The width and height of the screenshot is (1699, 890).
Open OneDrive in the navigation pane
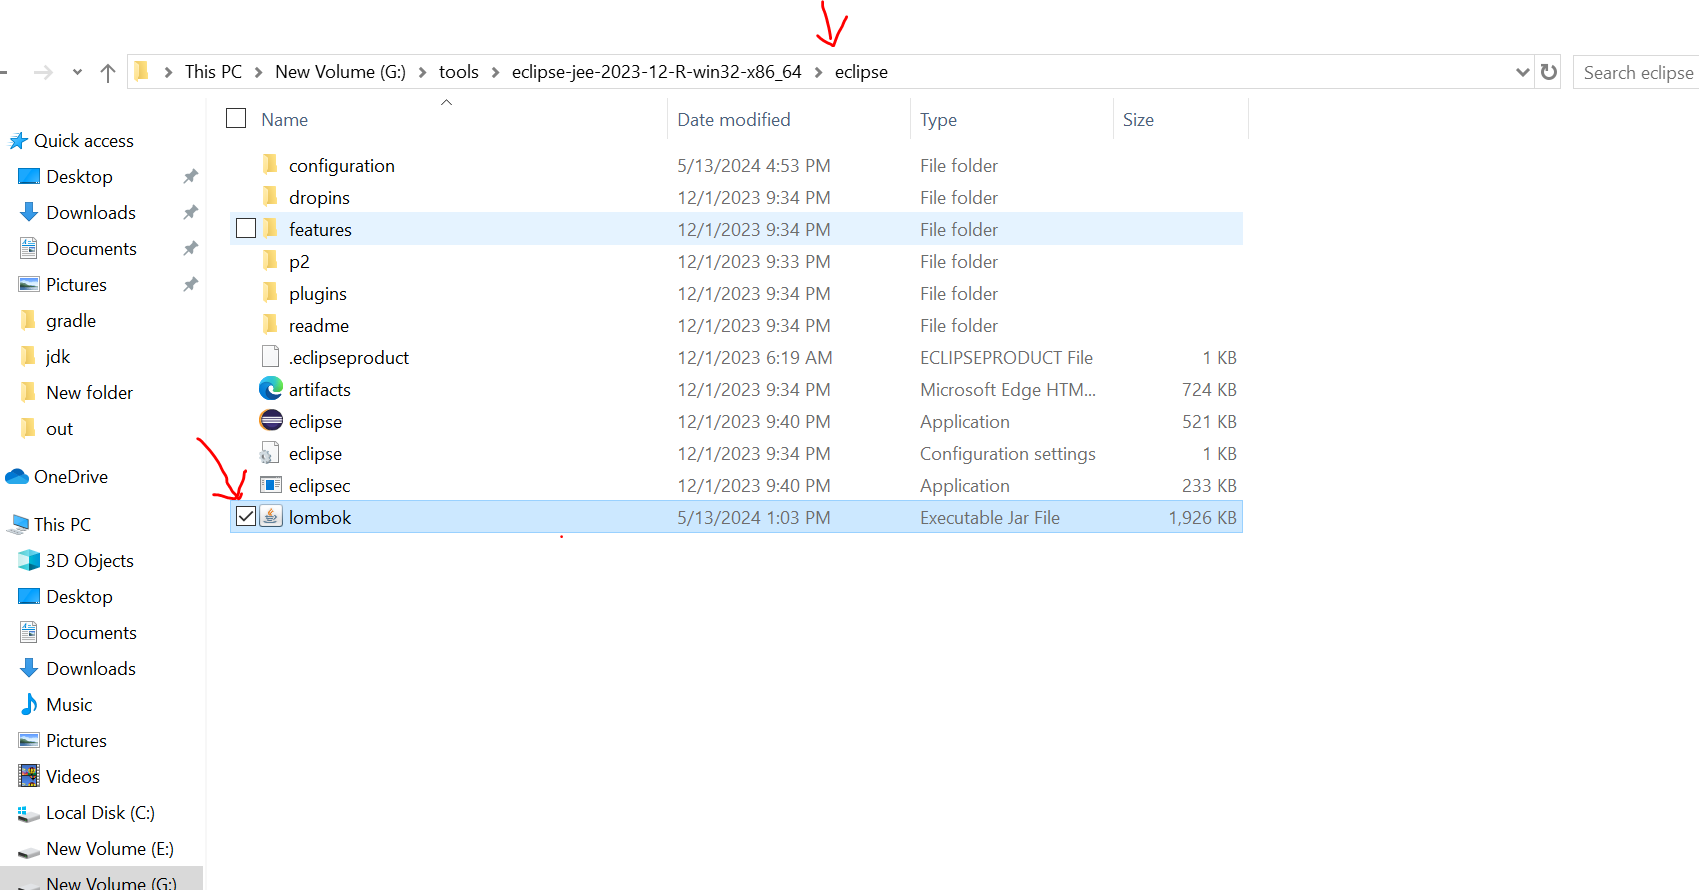coord(71,477)
